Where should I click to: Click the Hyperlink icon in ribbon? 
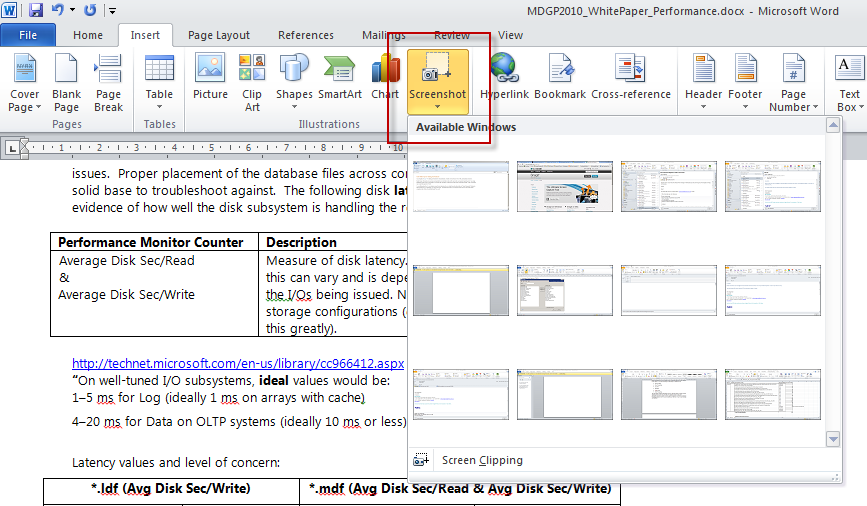(x=504, y=79)
